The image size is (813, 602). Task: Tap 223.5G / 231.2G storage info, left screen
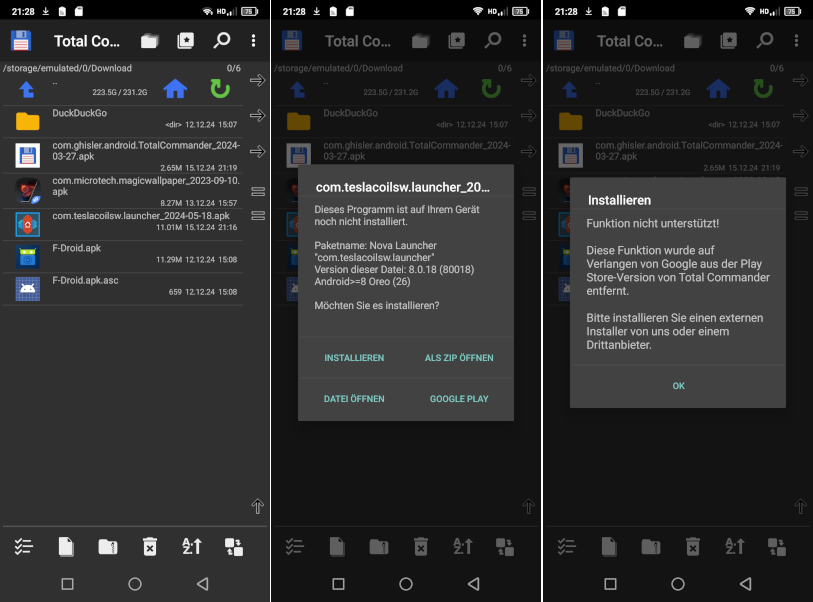pyautogui.click(x=120, y=92)
